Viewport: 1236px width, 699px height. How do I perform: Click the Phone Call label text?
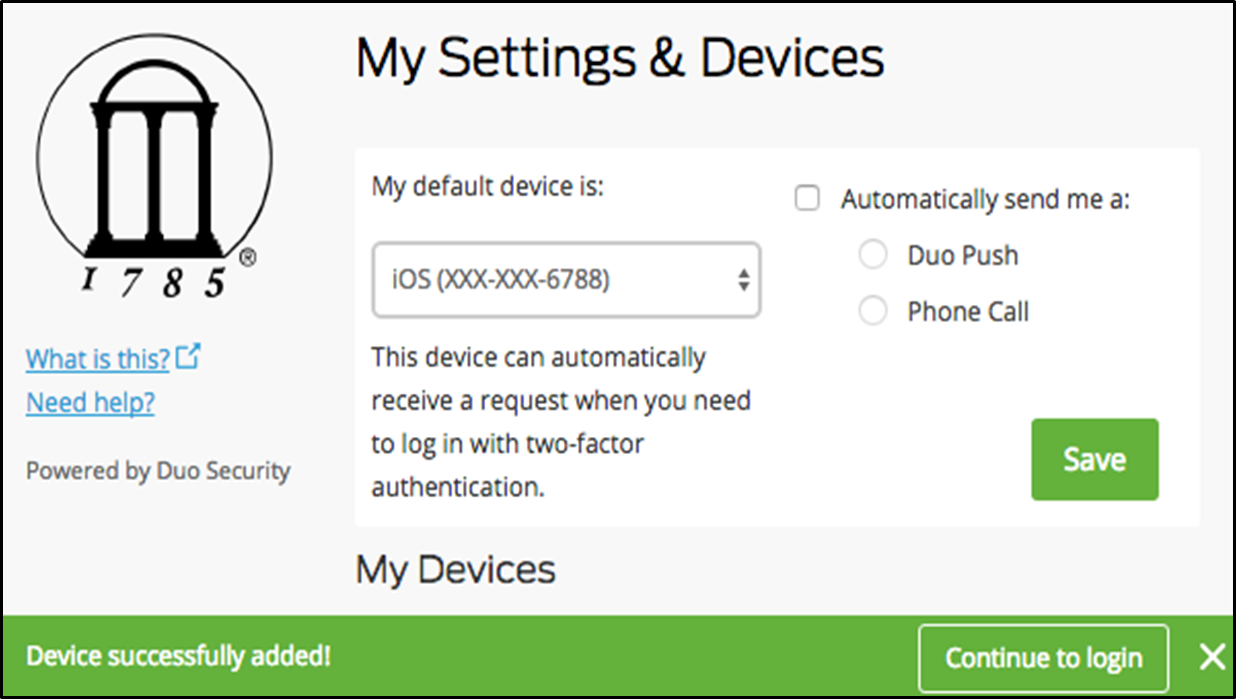tap(968, 312)
